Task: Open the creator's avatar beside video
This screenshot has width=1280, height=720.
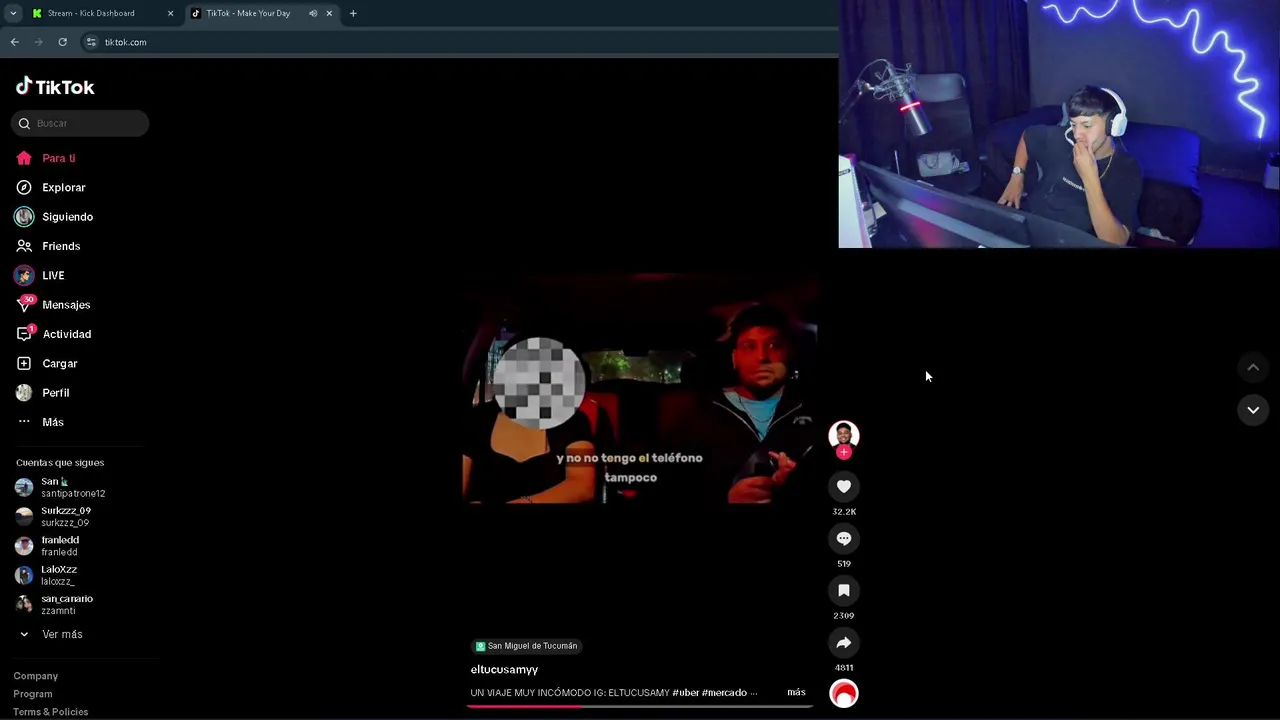Action: point(844,434)
